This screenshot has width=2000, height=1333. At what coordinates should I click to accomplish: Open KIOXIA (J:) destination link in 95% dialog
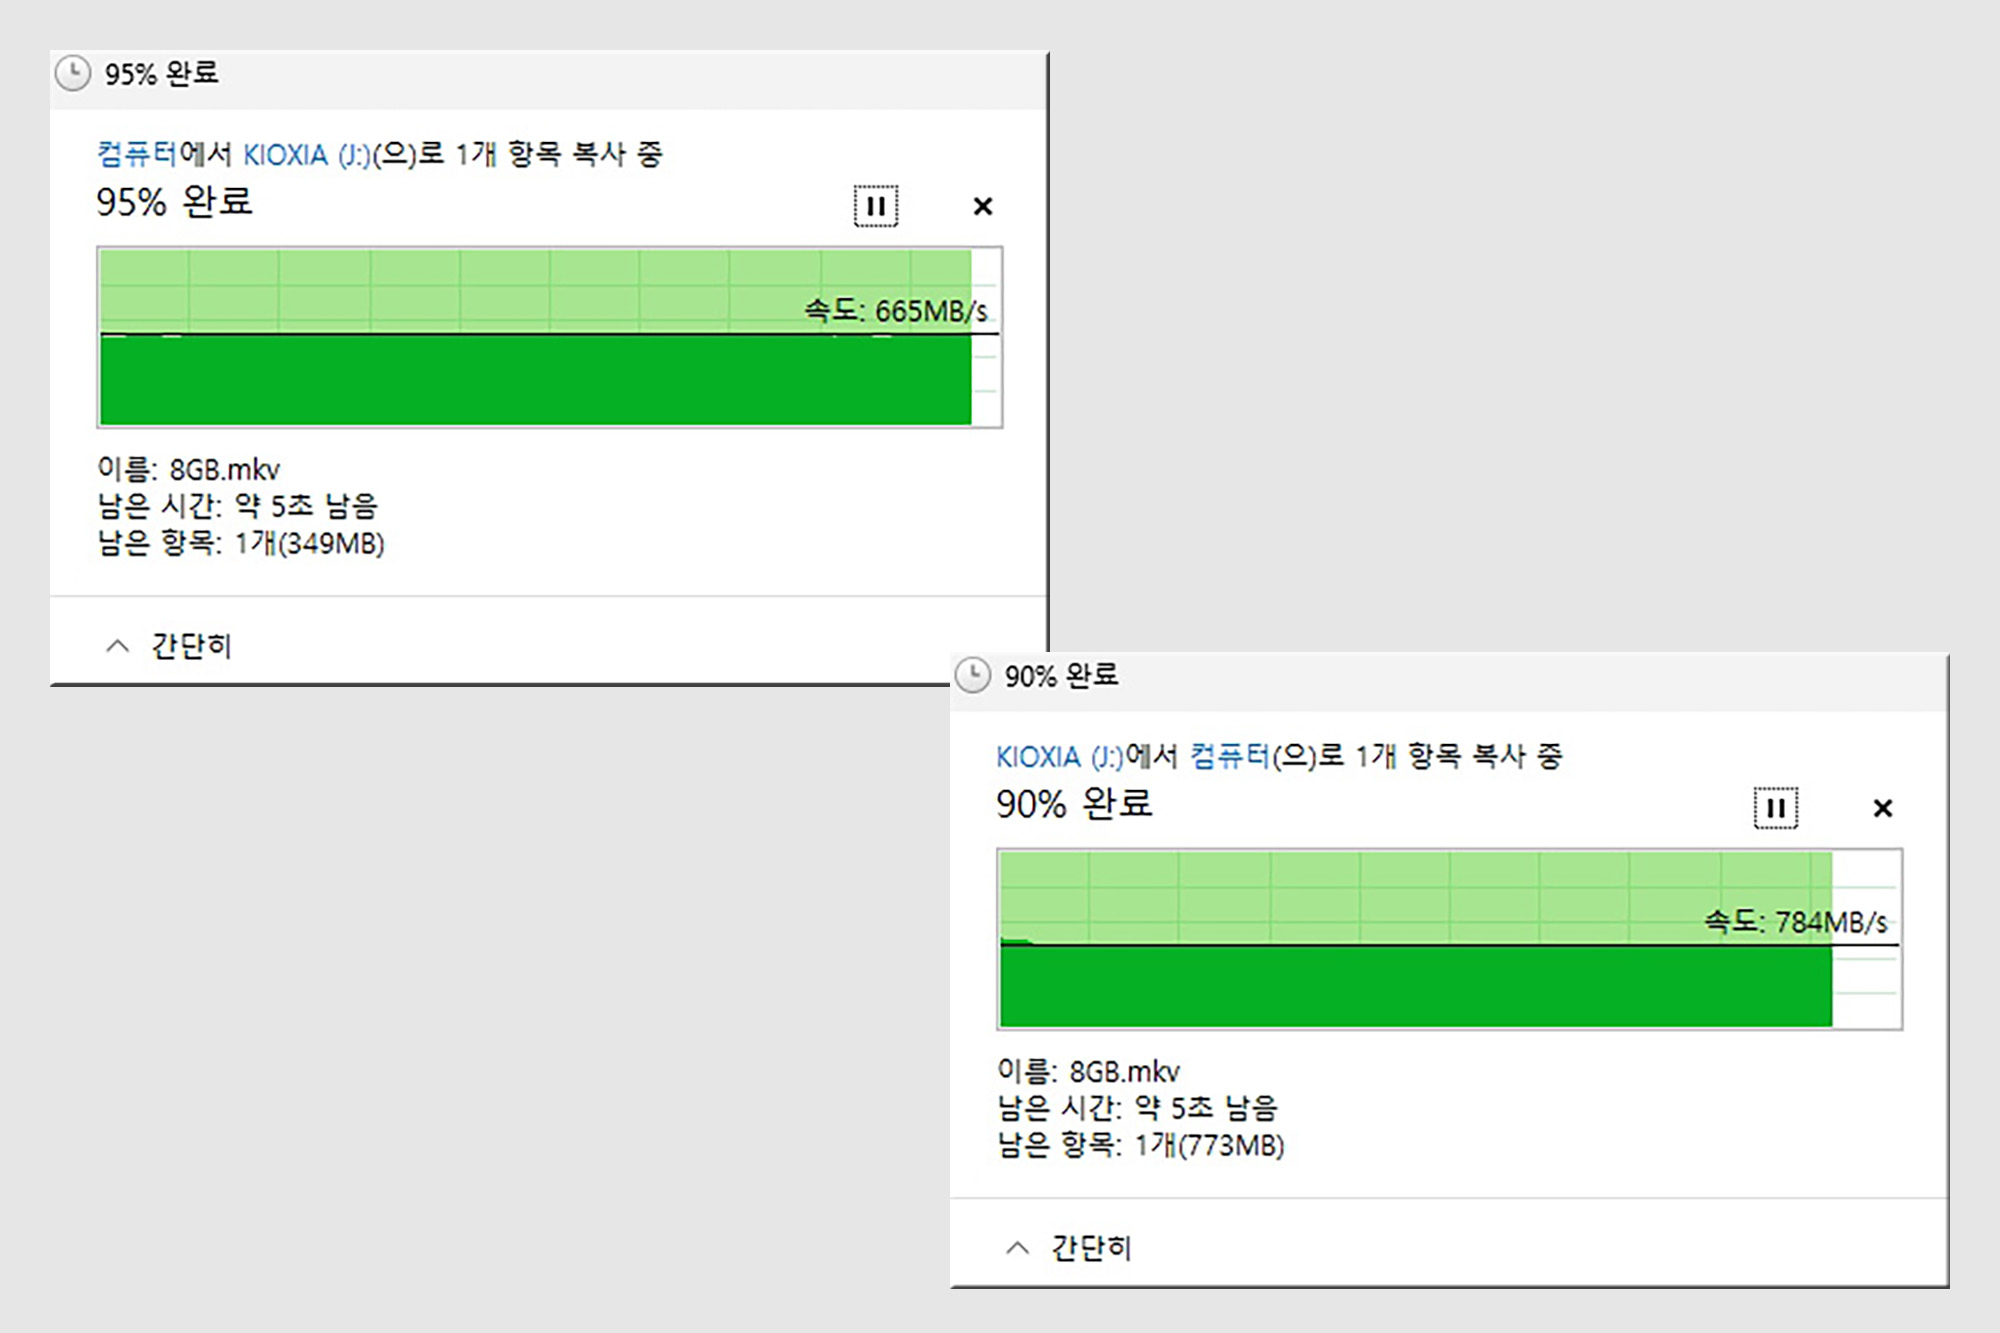[x=306, y=155]
